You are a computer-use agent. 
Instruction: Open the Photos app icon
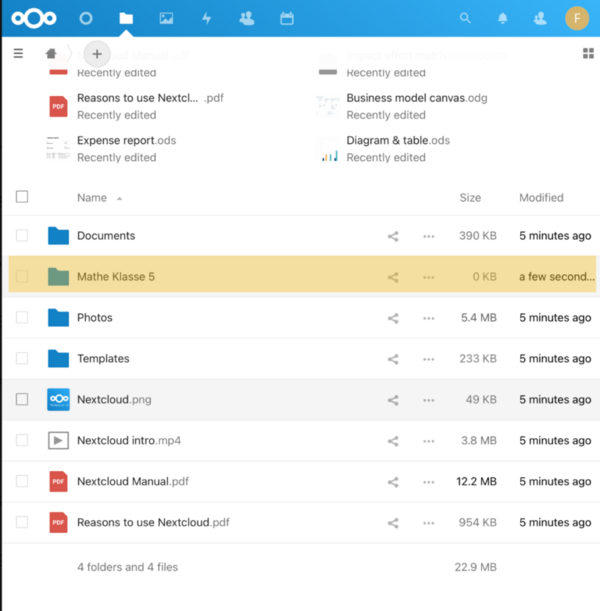coord(166,18)
